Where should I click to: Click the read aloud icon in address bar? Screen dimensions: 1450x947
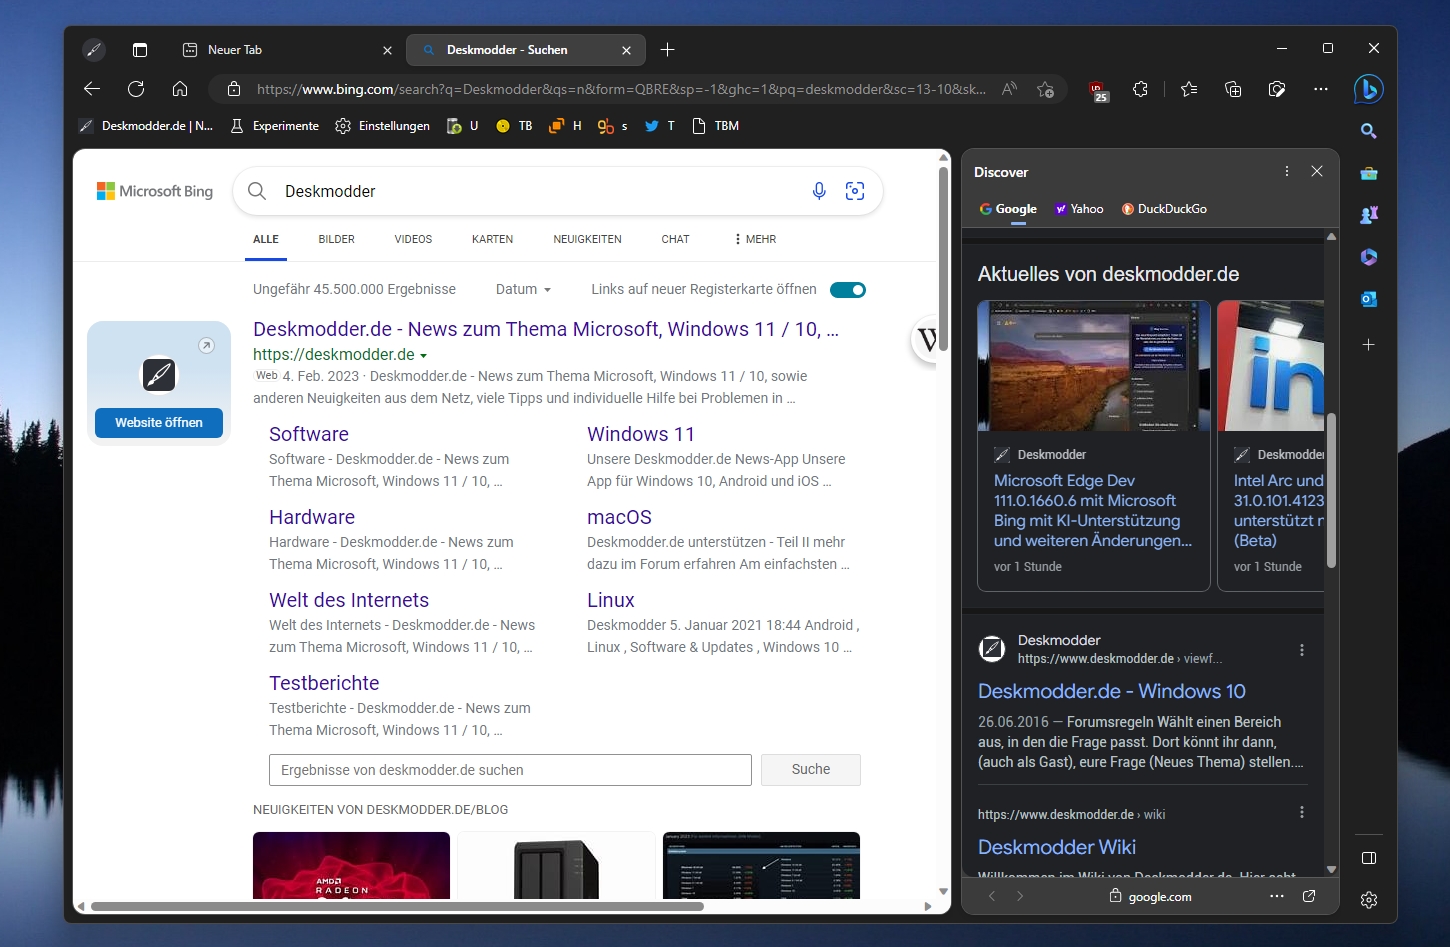(1009, 89)
